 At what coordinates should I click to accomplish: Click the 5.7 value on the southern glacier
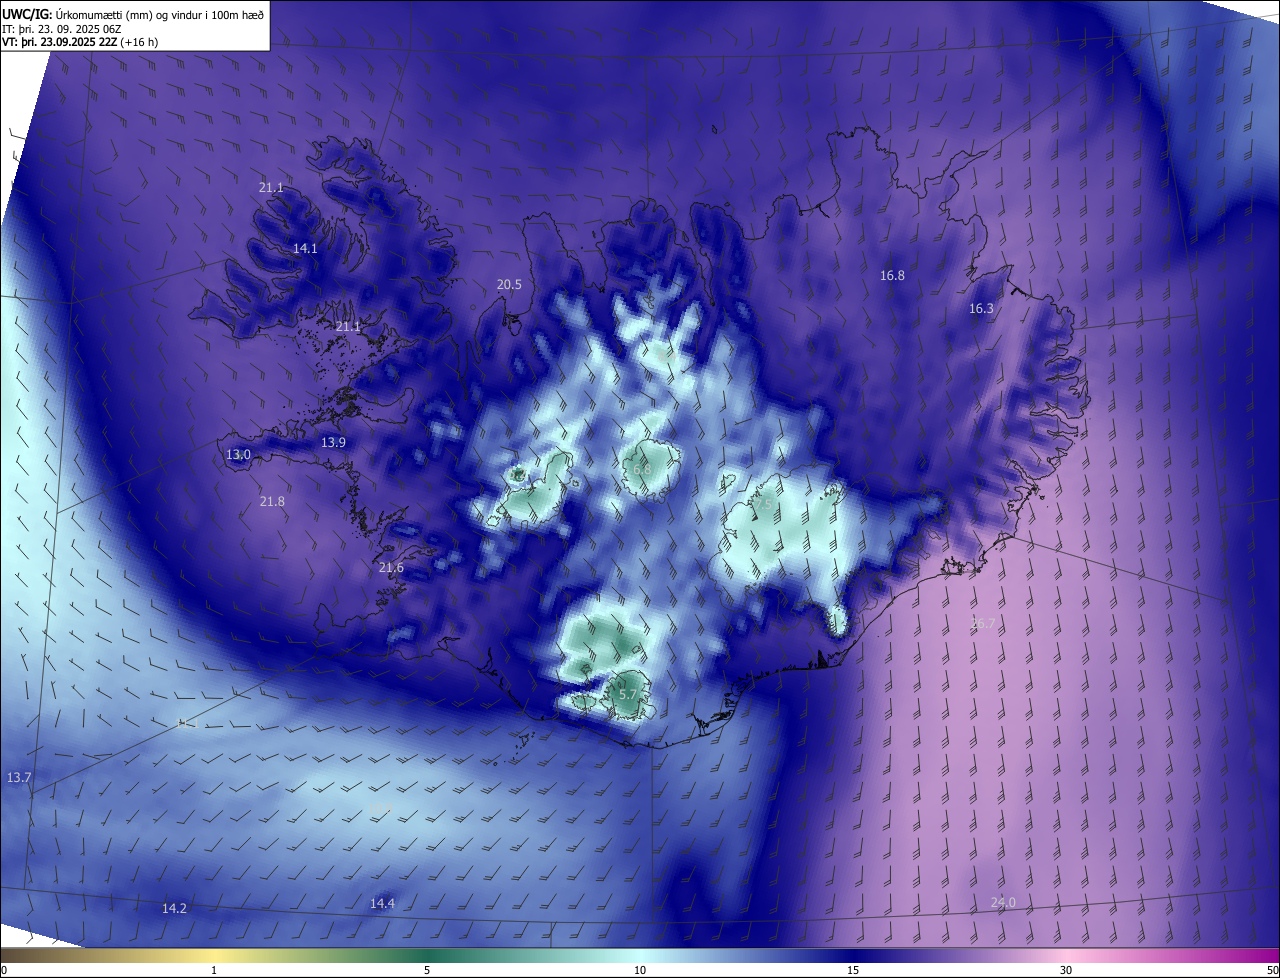click(x=627, y=694)
